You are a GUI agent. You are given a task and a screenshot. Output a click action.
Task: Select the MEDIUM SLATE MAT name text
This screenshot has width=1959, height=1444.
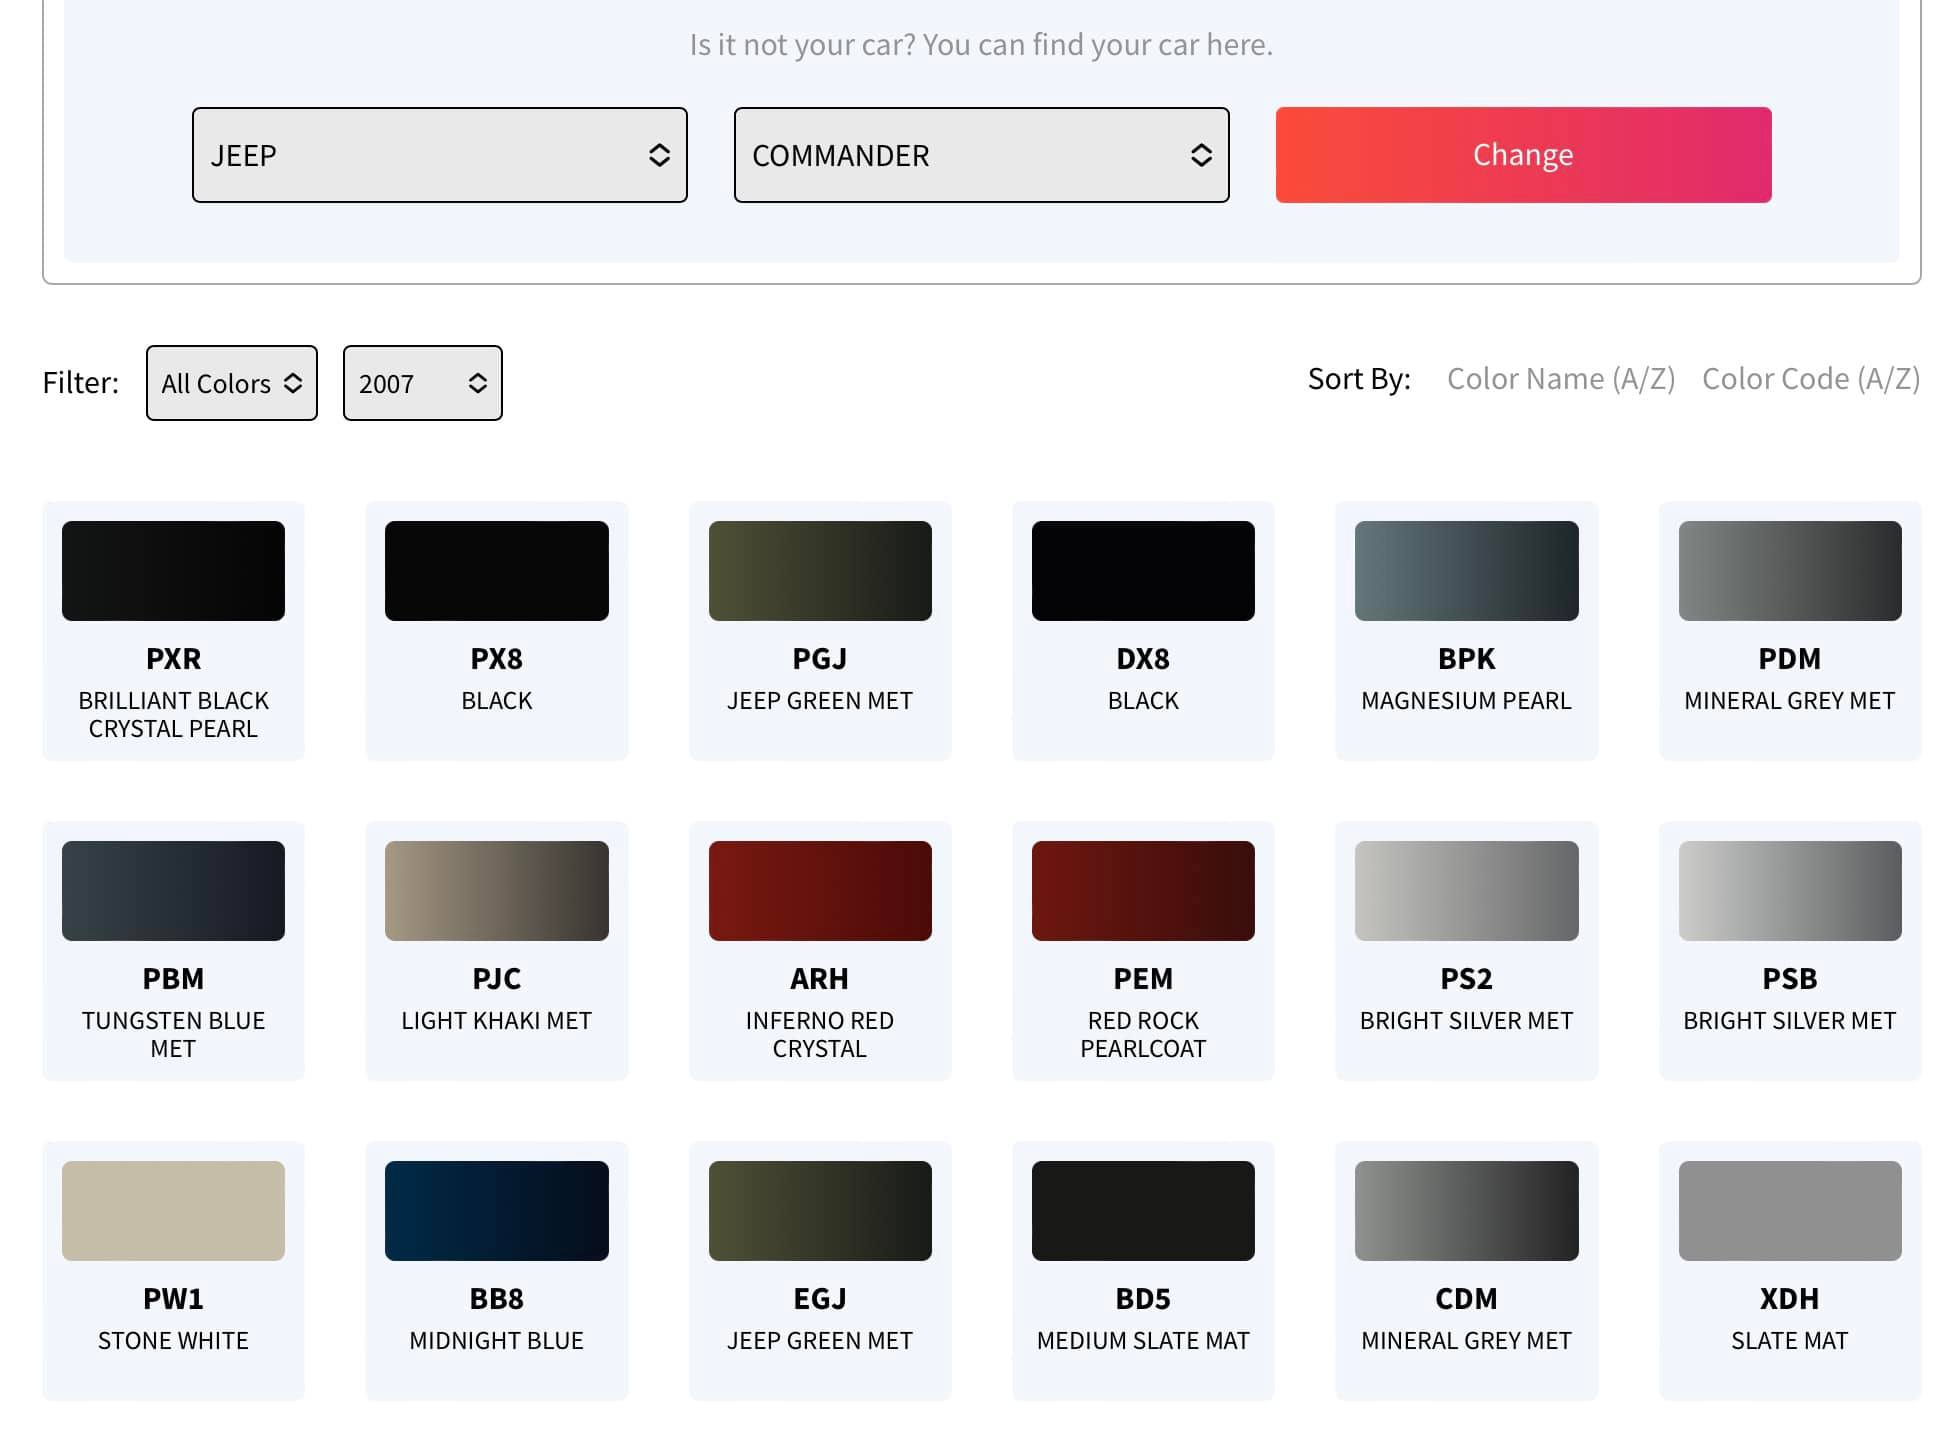[1143, 1341]
